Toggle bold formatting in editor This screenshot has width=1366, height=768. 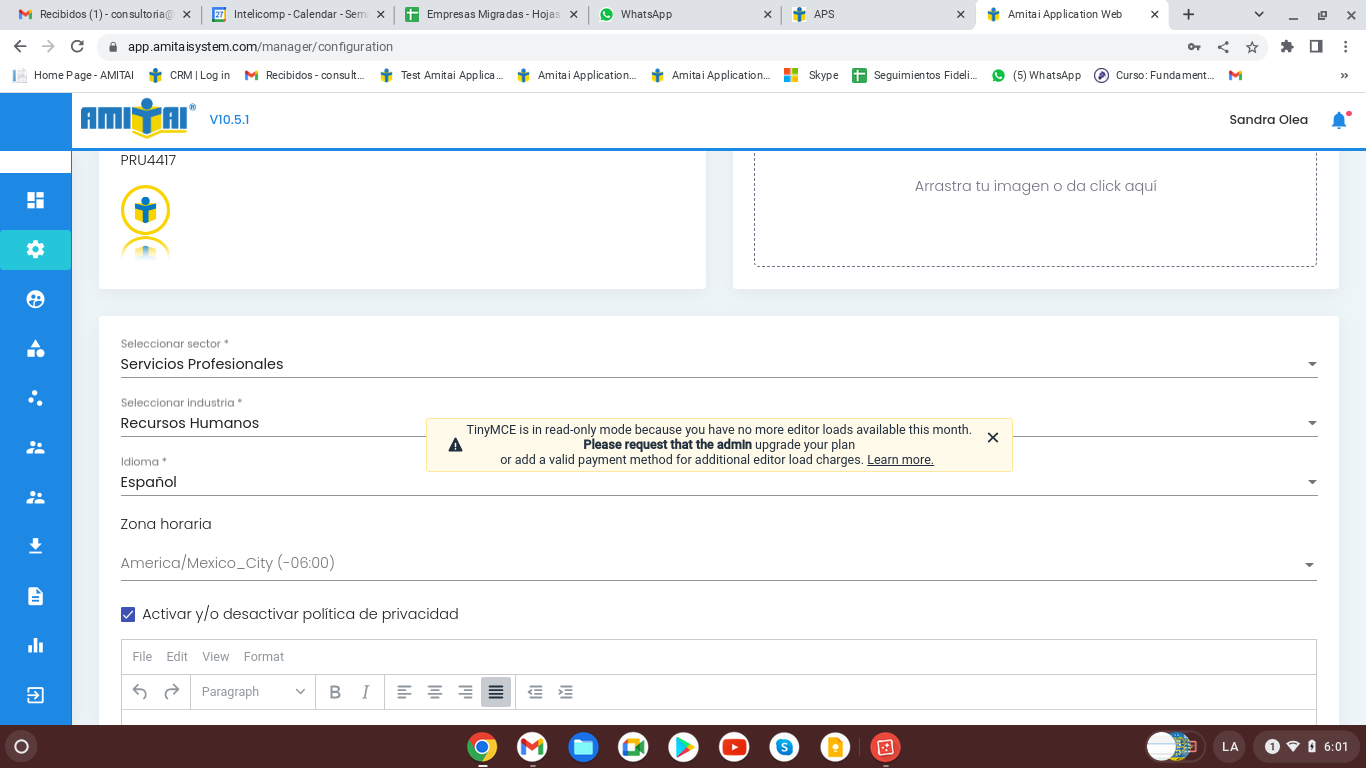coord(335,692)
